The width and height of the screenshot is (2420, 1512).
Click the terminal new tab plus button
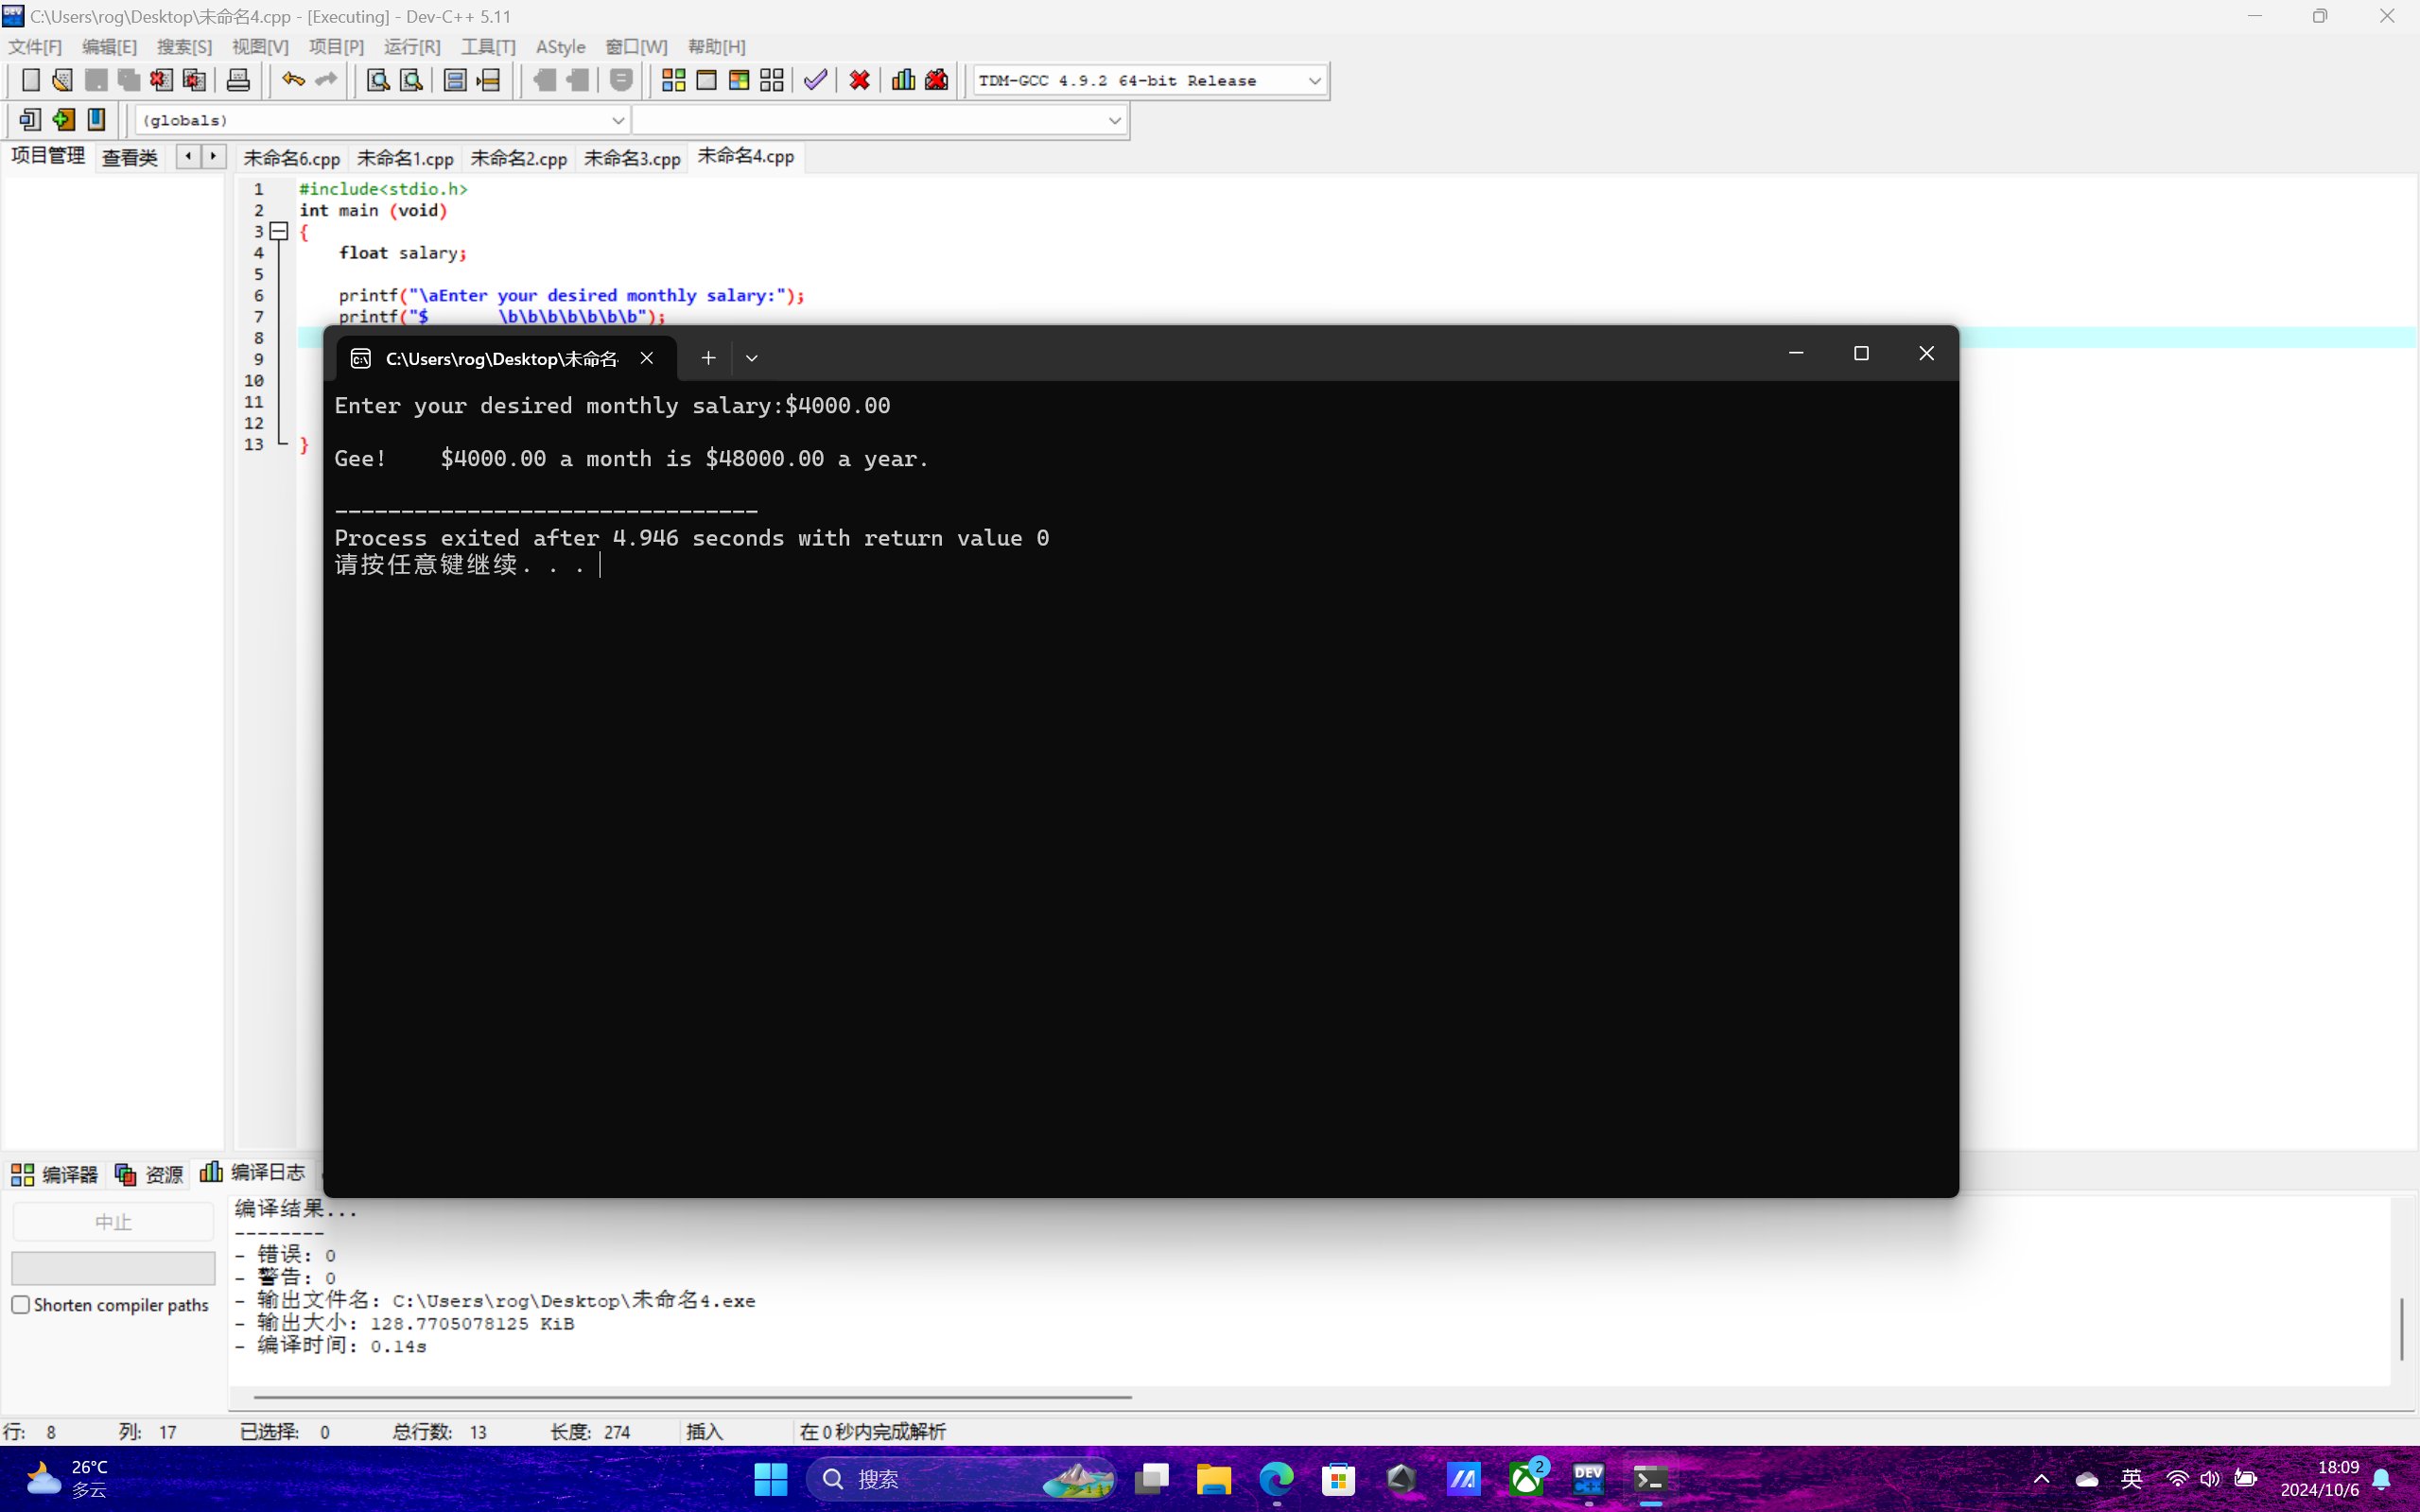708,358
